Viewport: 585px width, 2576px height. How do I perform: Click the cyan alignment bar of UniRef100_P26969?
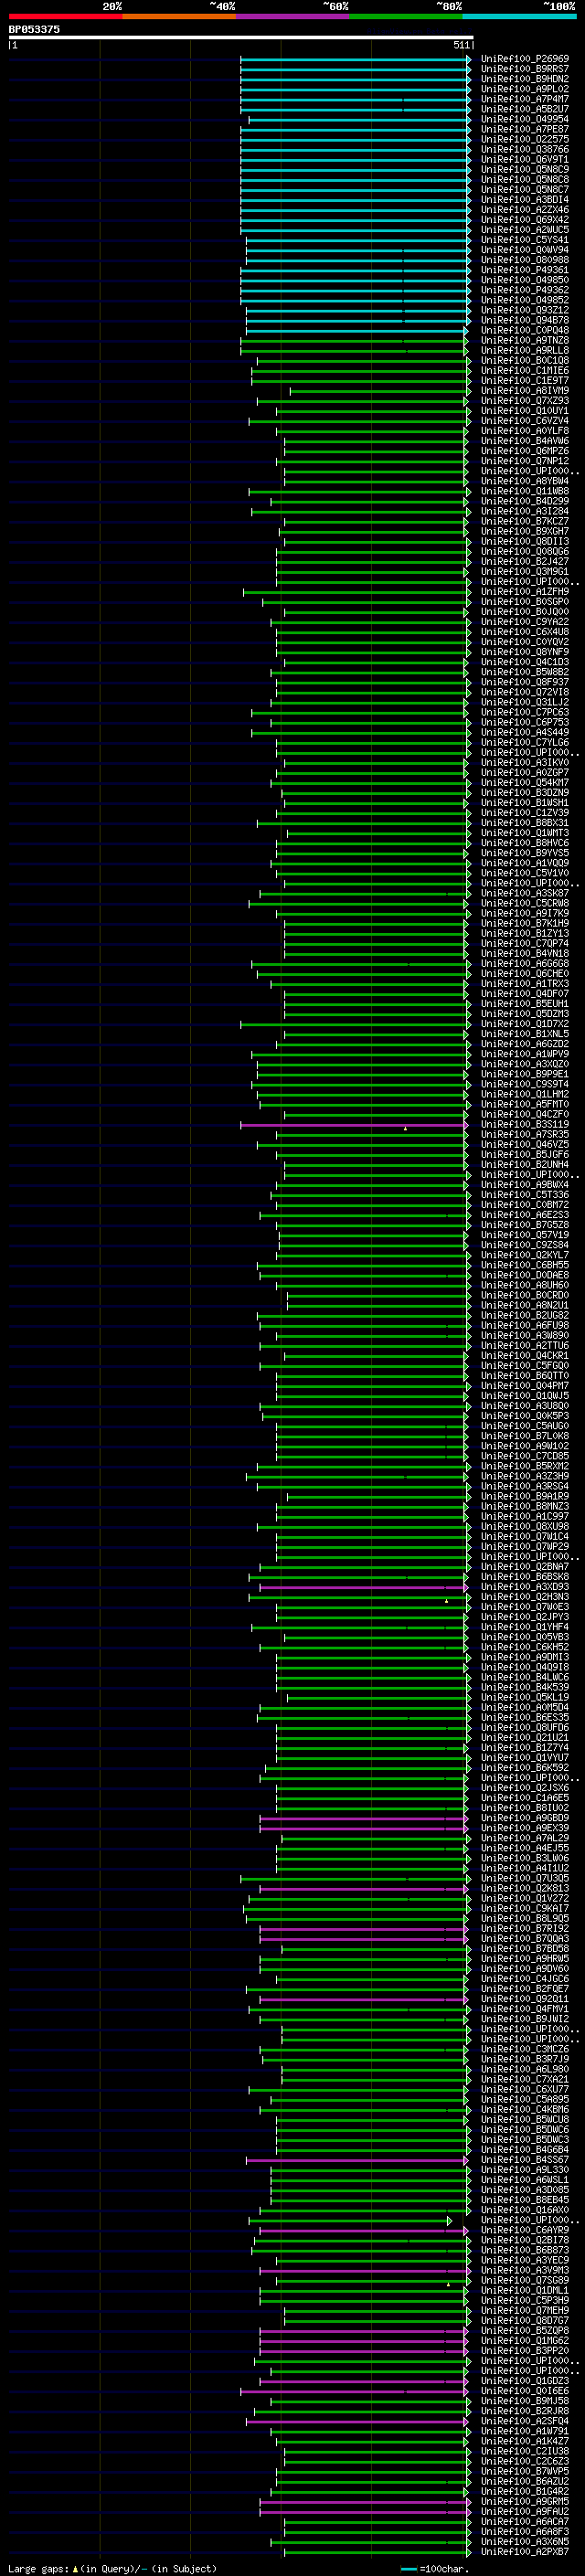coord(355,59)
